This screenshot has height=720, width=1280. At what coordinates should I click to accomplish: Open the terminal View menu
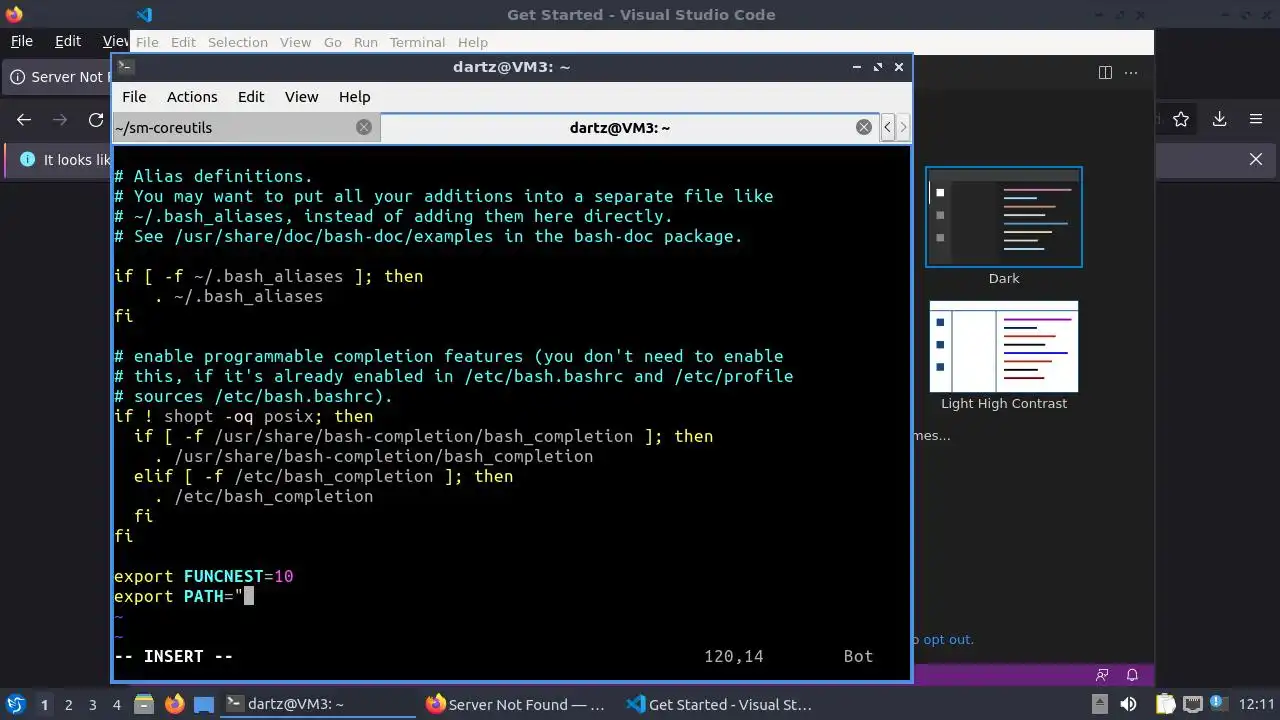coord(301,97)
